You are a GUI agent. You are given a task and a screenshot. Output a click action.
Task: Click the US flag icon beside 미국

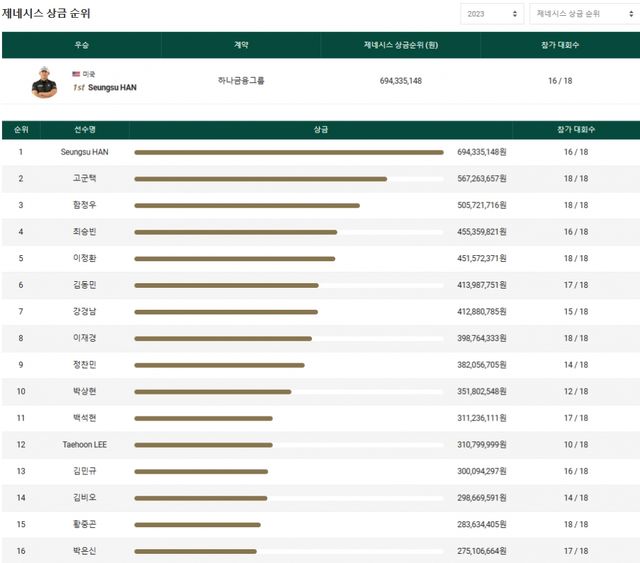[x=76, y=74]
